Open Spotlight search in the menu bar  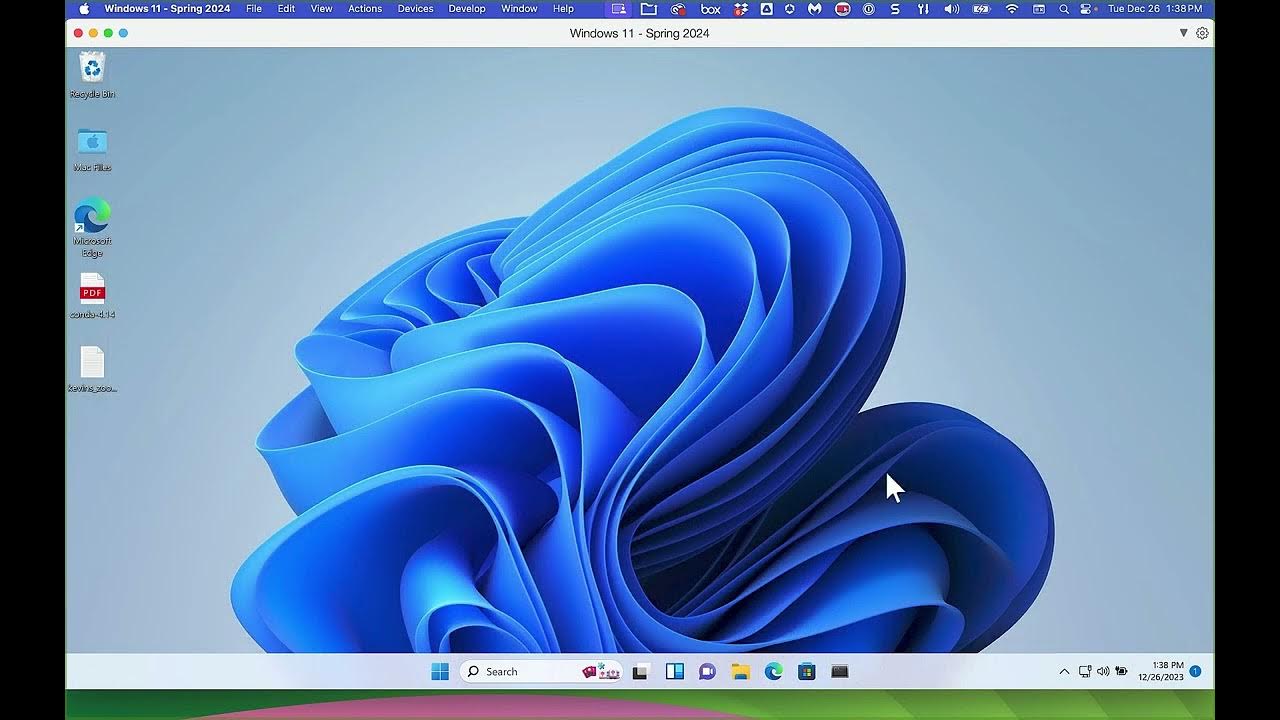point(1063,8)
